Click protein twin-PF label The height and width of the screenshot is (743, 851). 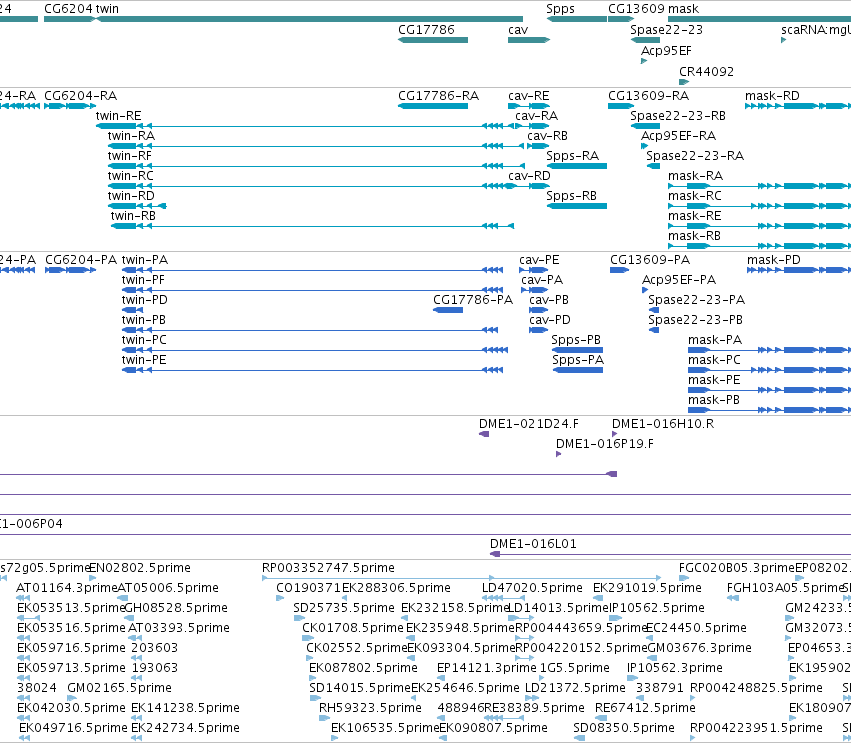143,280
